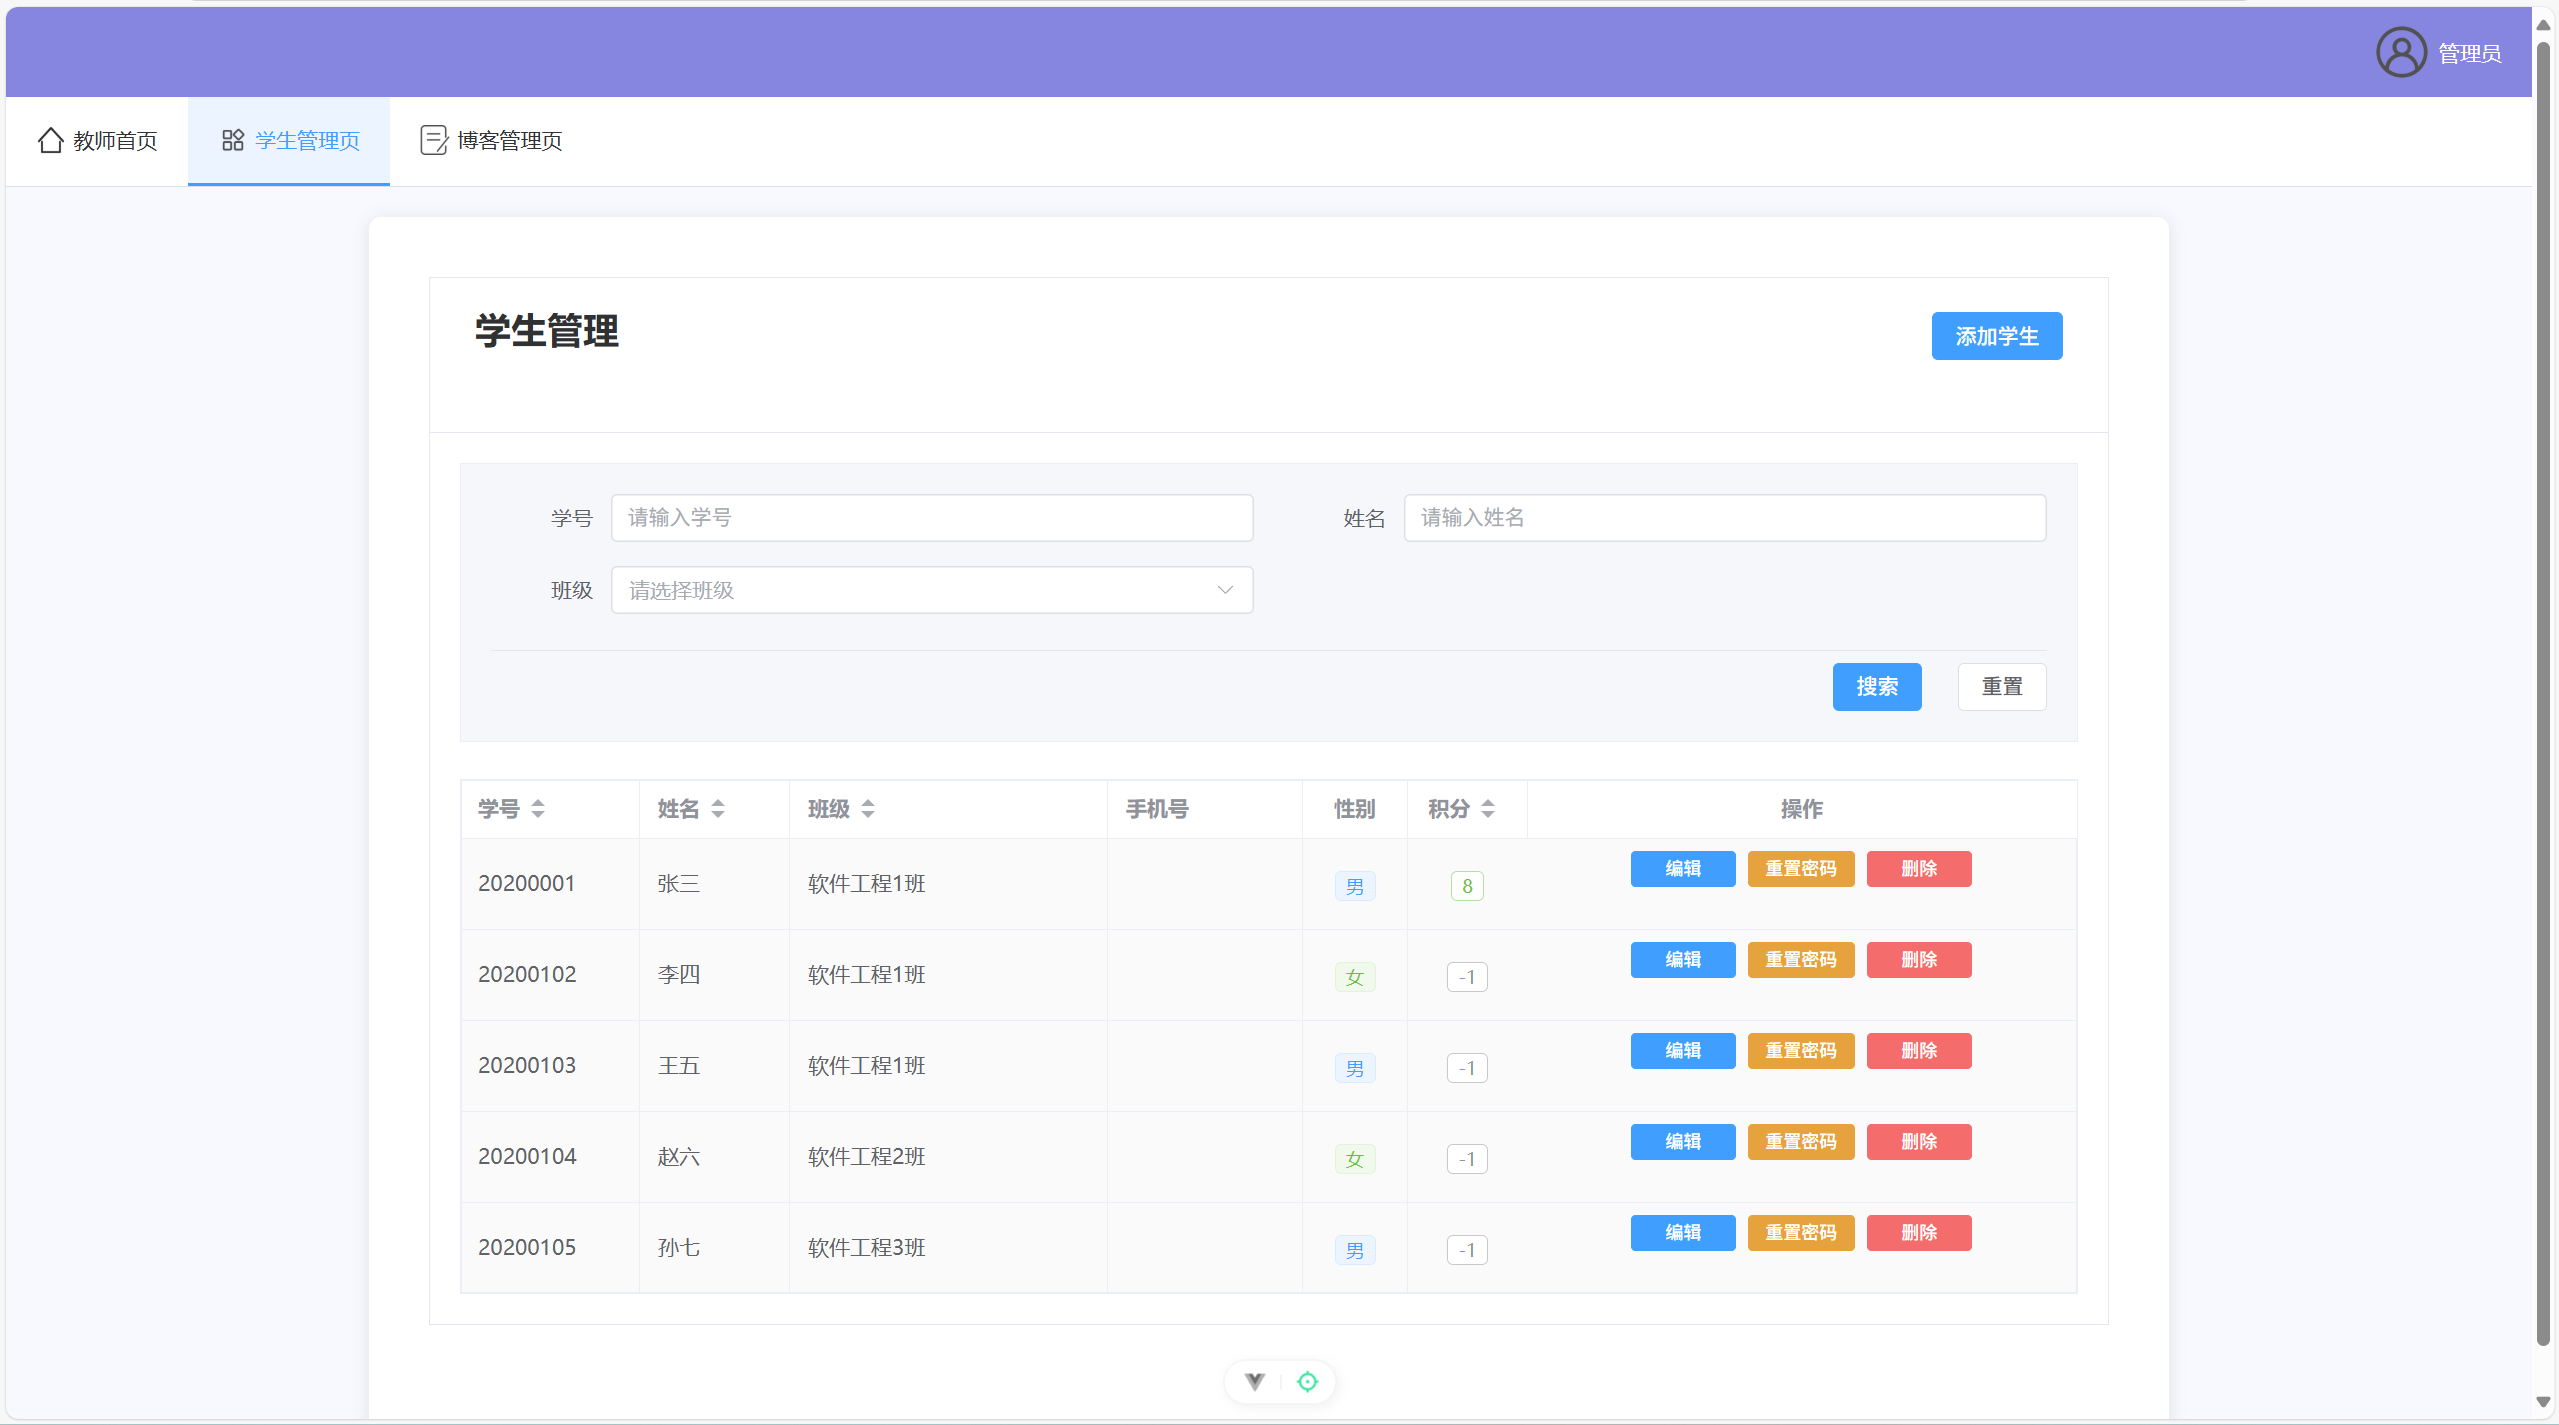Delete student 孙七 row
The image size is (2559, 1425).
[1918, 1232]
